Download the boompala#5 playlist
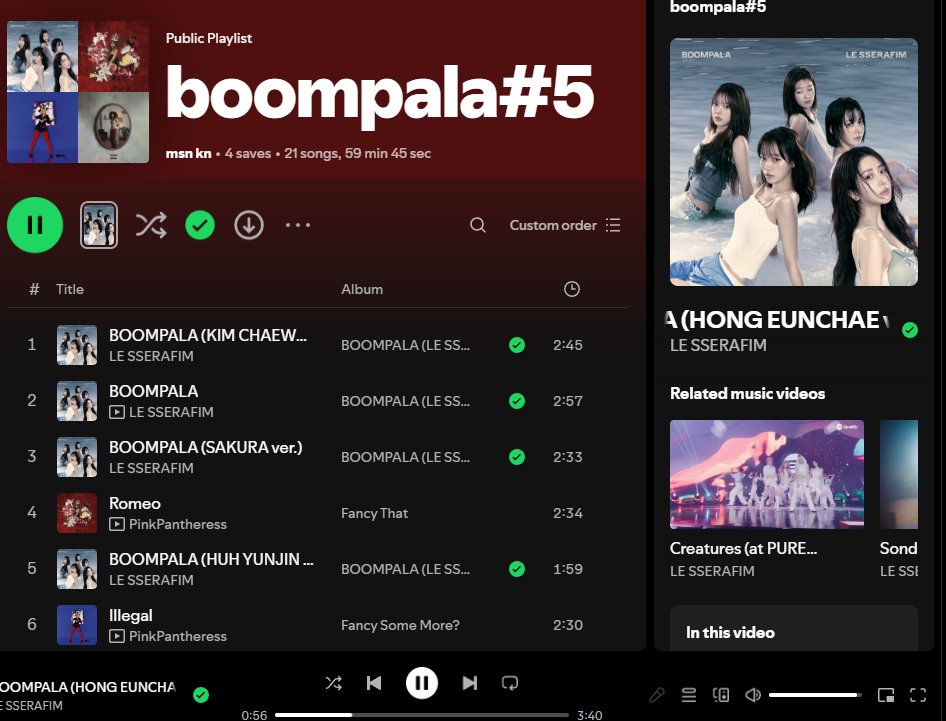The image size is (946, 721). (249, 225)
